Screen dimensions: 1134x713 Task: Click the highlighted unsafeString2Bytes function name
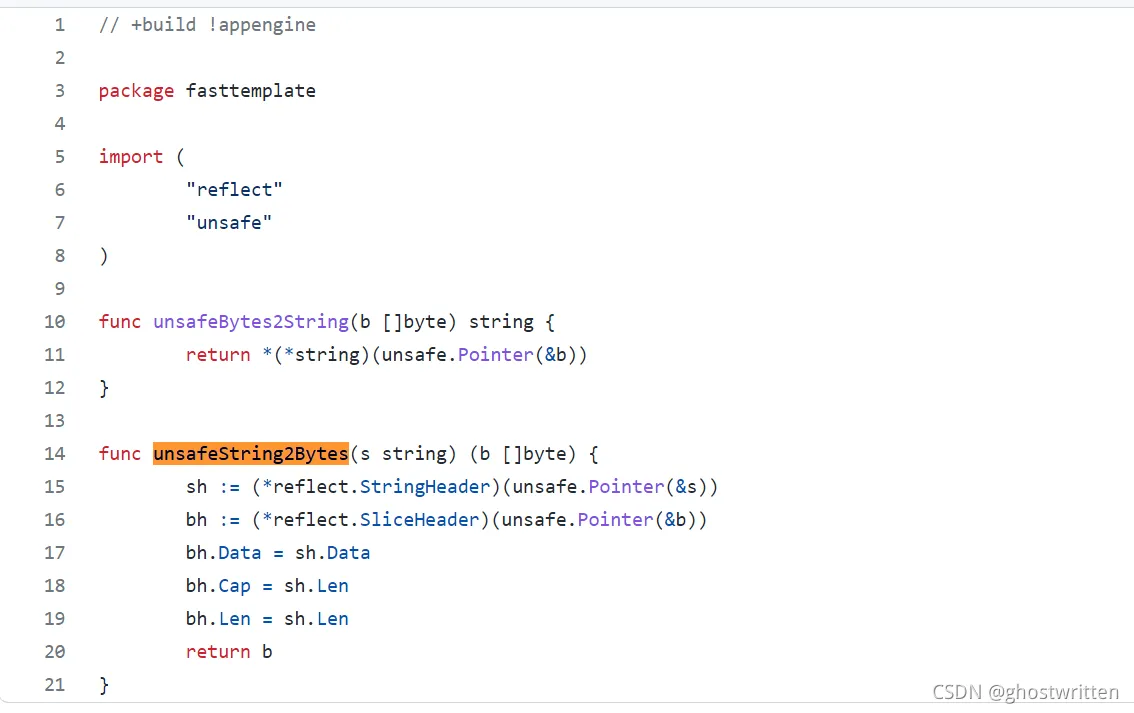coord(250,454)
